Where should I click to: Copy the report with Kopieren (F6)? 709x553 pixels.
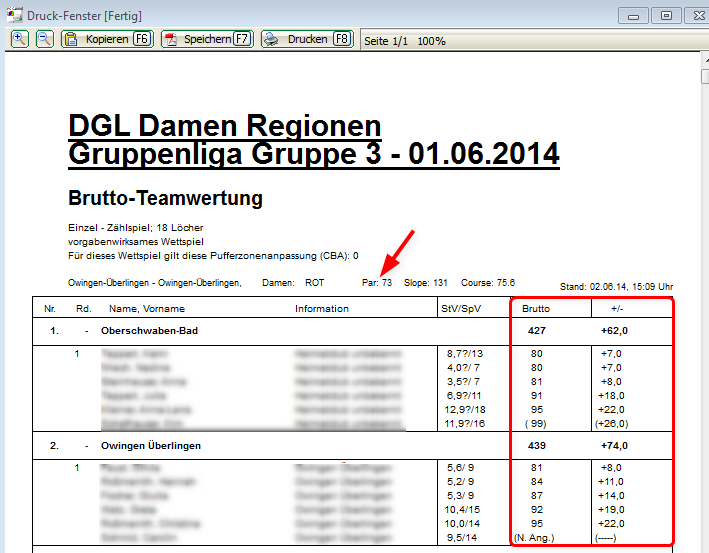[x=106, y=39]
